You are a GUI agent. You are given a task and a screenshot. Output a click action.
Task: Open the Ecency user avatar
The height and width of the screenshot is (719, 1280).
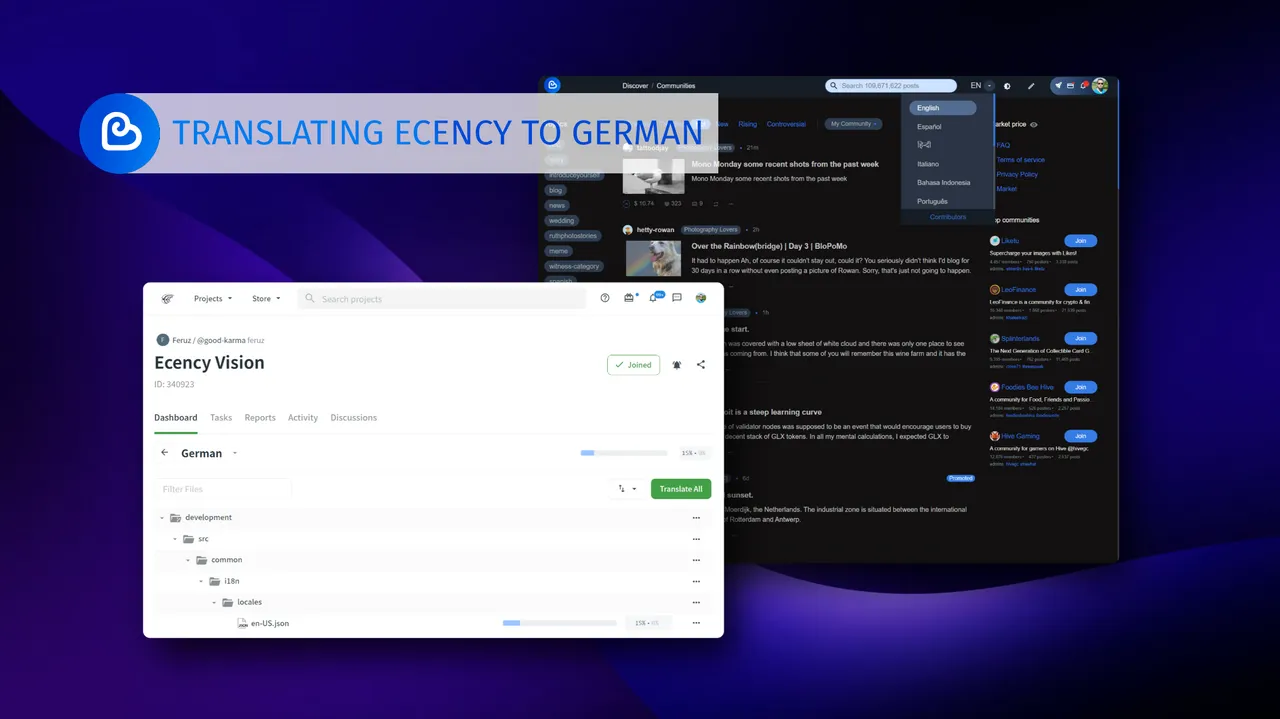point(1100,86)
